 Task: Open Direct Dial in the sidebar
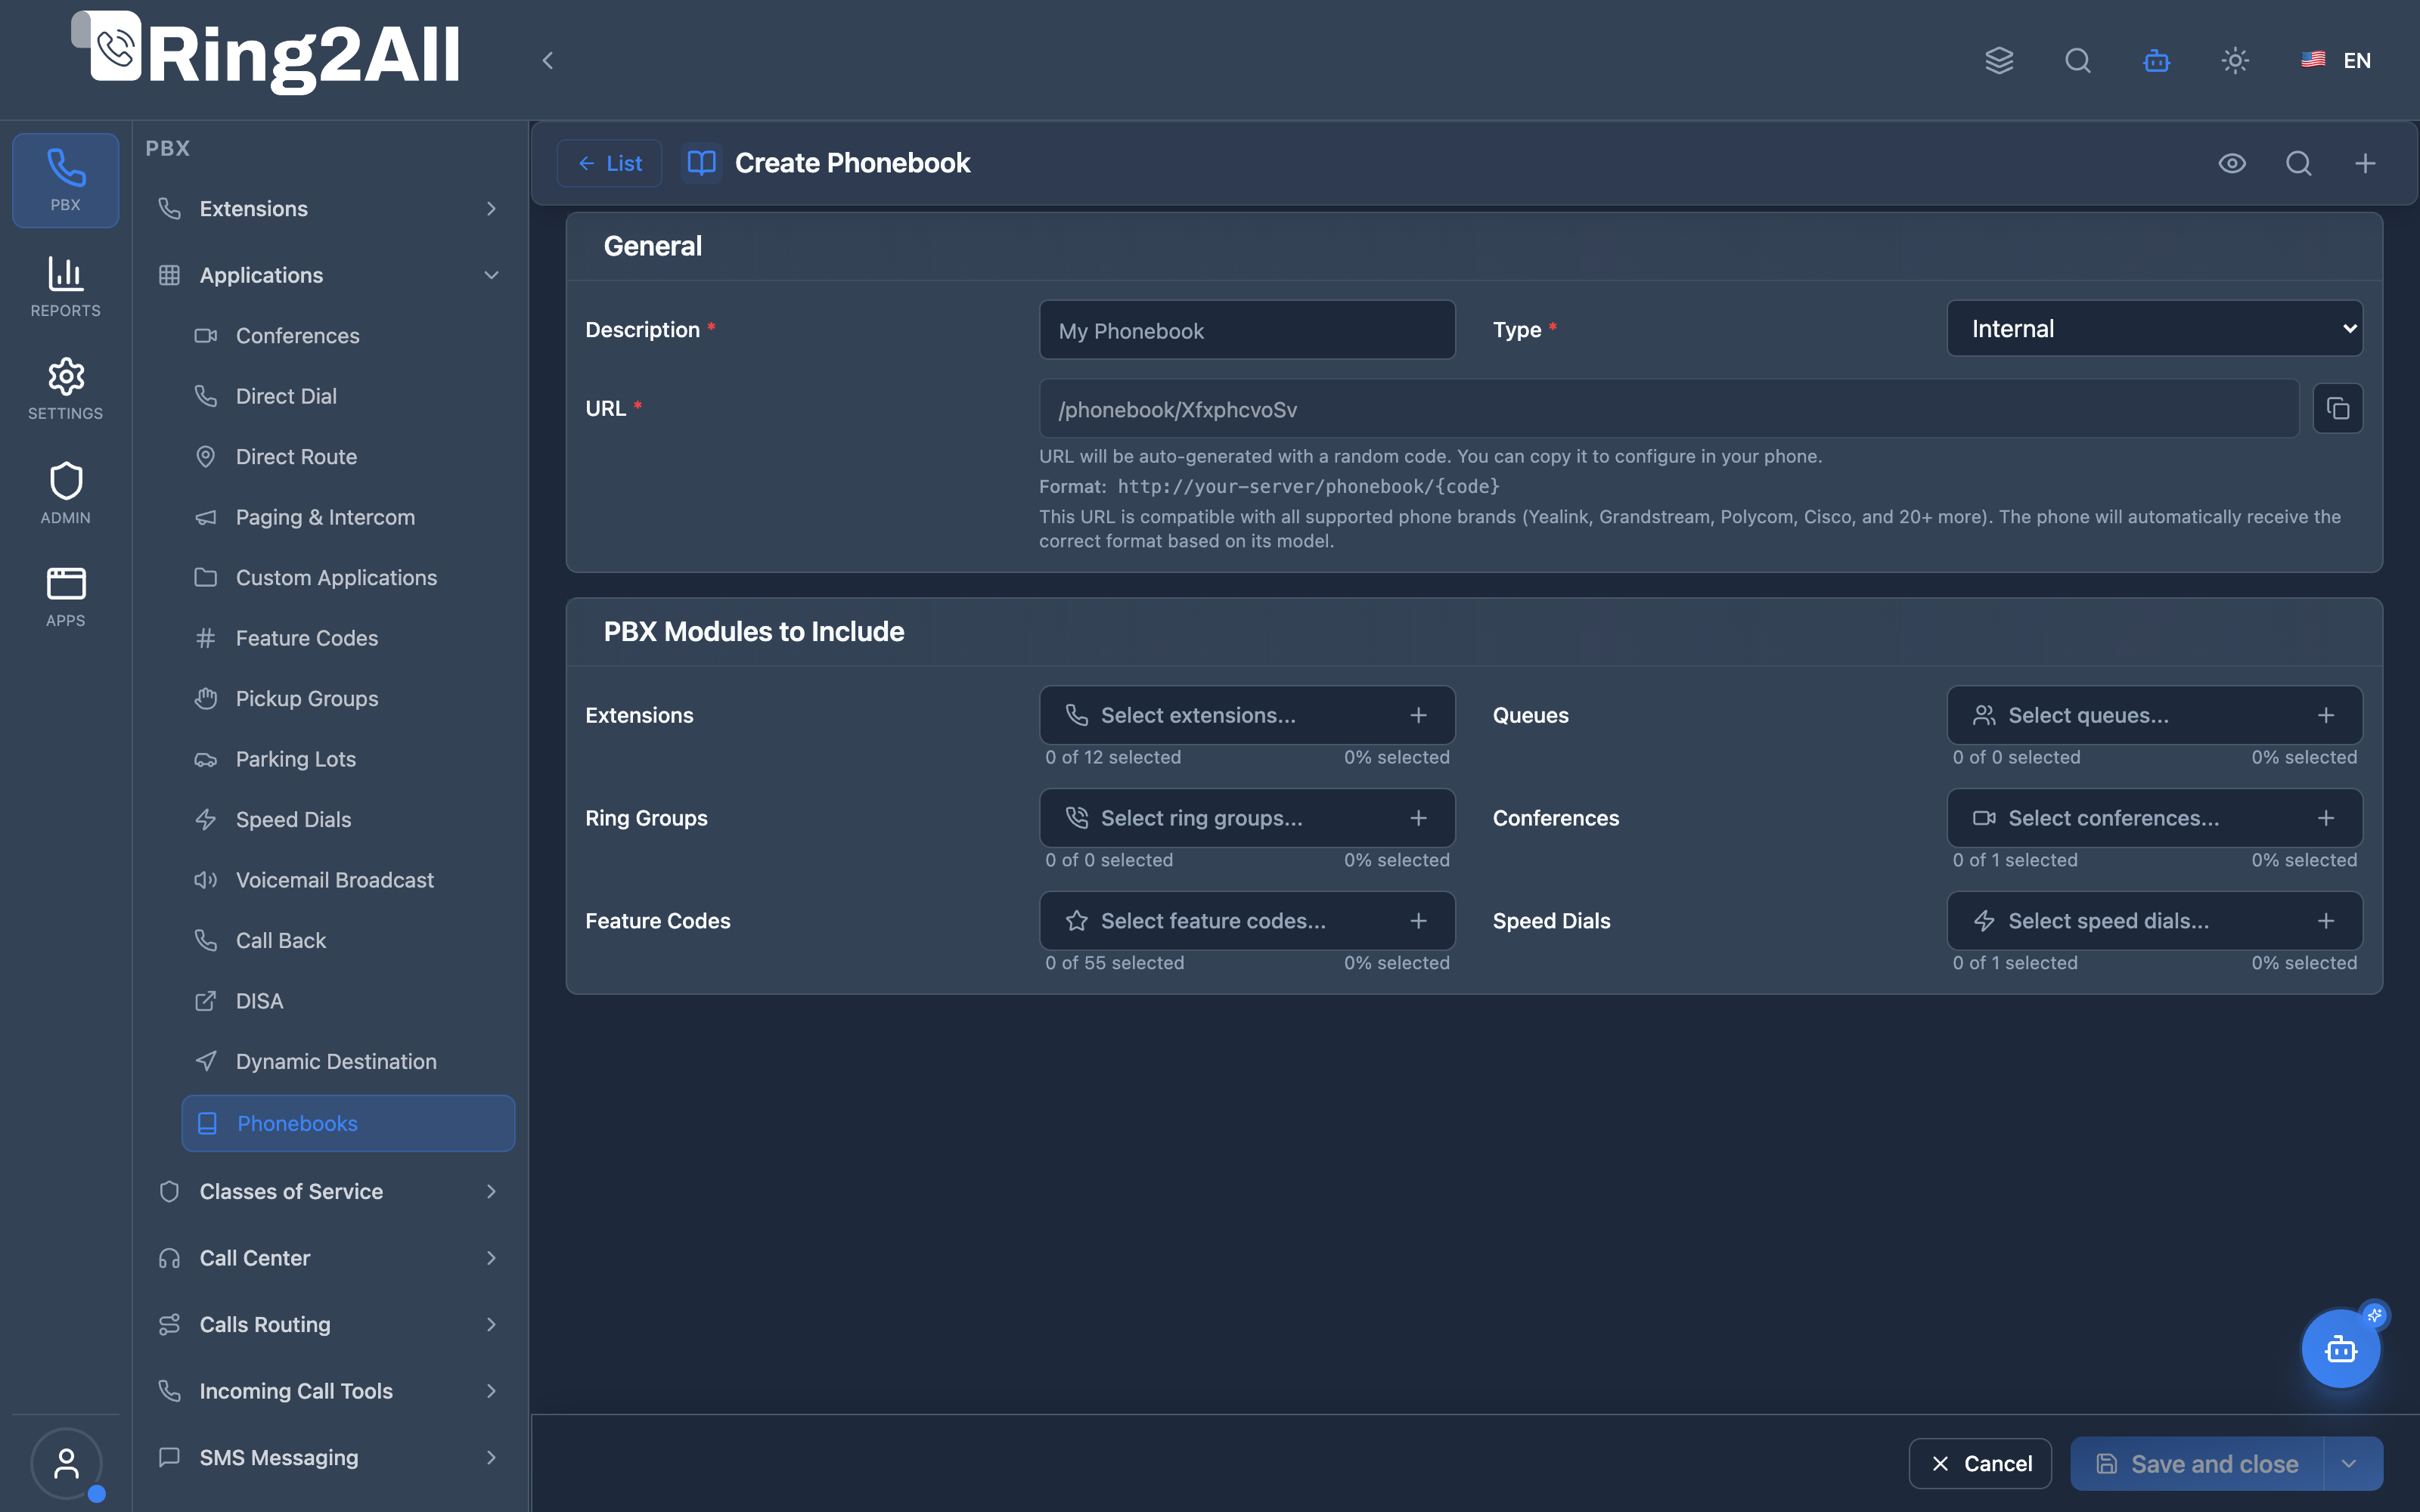click(349, 396)
